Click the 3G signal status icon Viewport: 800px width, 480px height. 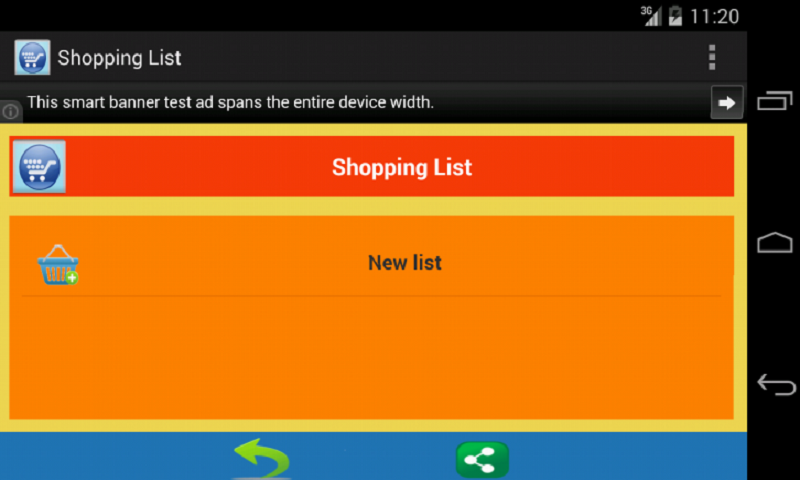click(x=651, y=16)
